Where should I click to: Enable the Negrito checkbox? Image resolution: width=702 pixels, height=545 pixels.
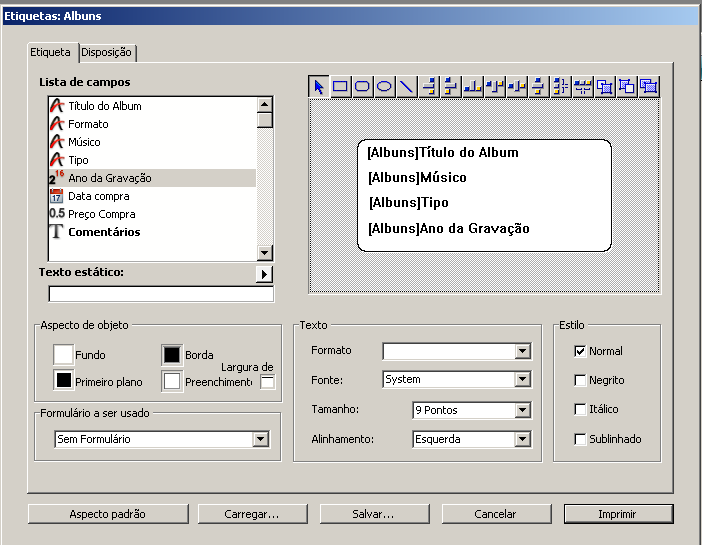click(580, 380)
